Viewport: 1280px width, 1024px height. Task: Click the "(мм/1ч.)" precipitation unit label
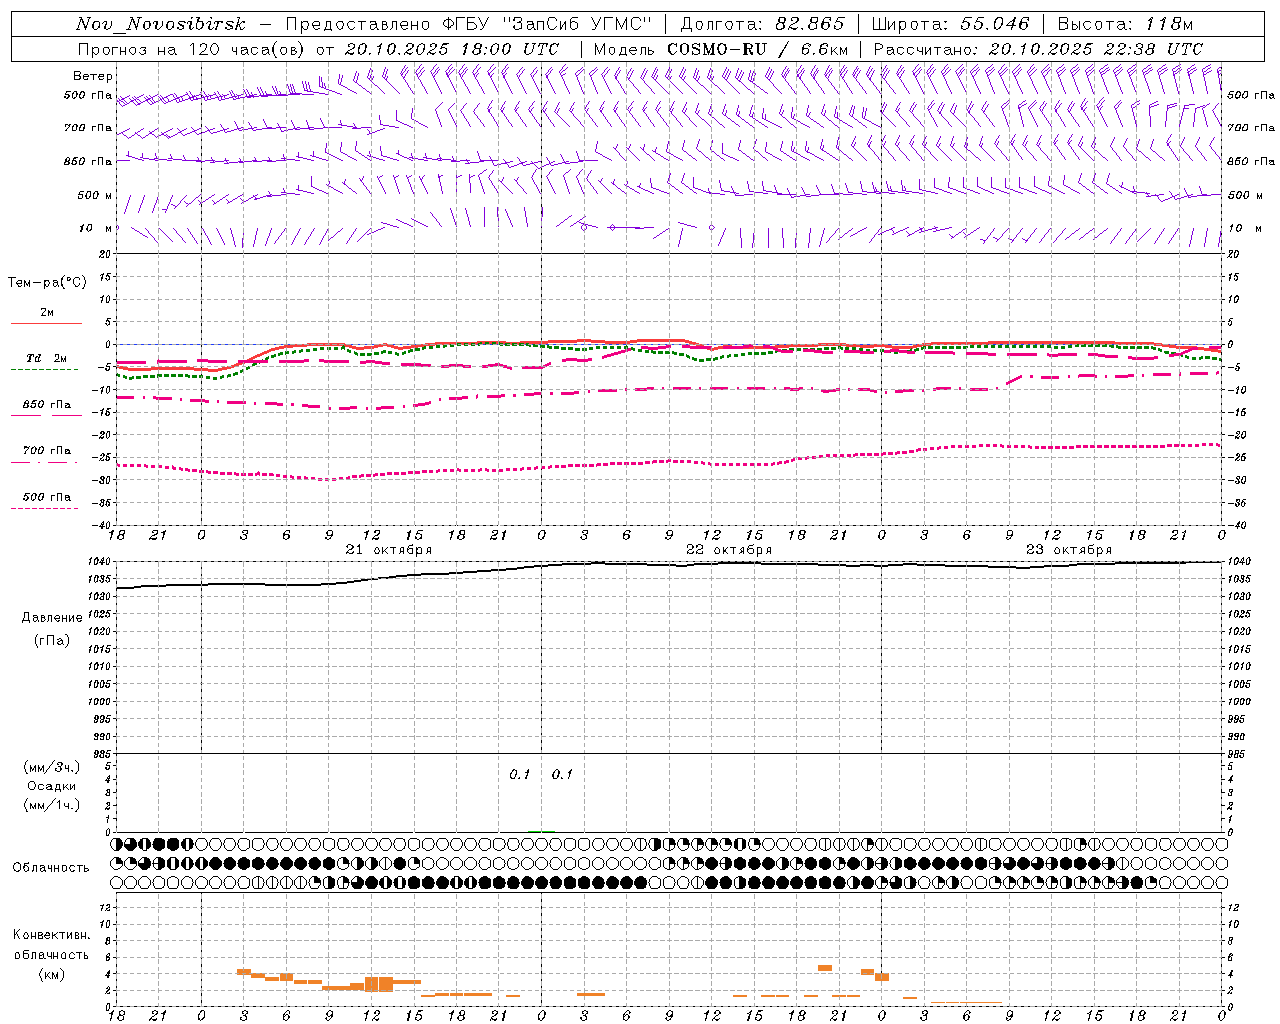[52, 805]
